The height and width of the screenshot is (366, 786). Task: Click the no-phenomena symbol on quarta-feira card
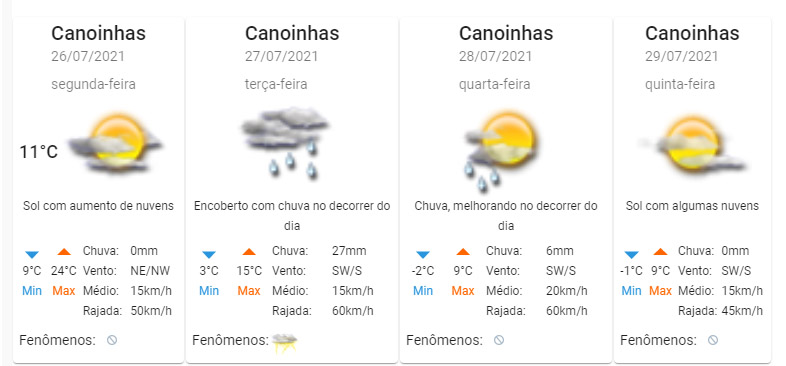tap(499, 340)
